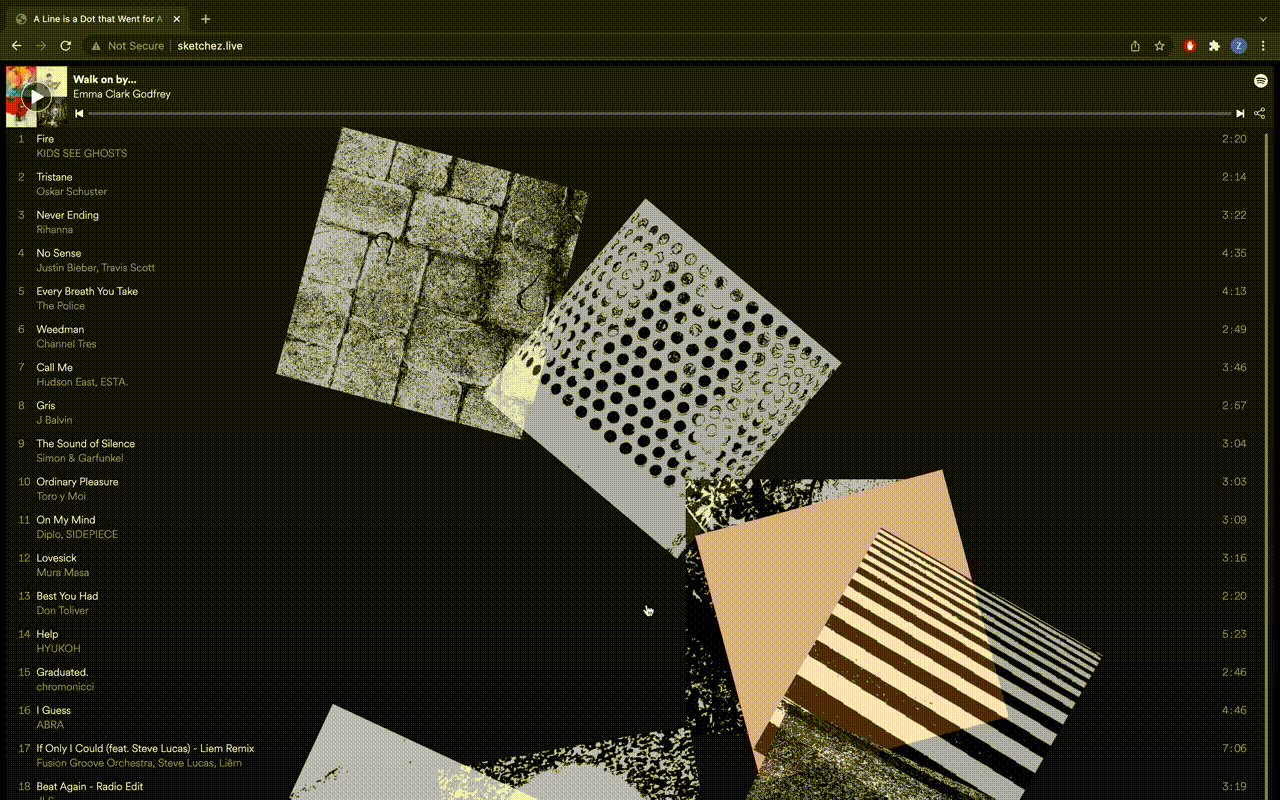Play track The Sound of Silence
Screen dimensions: 1280x800
coord(633,450)
